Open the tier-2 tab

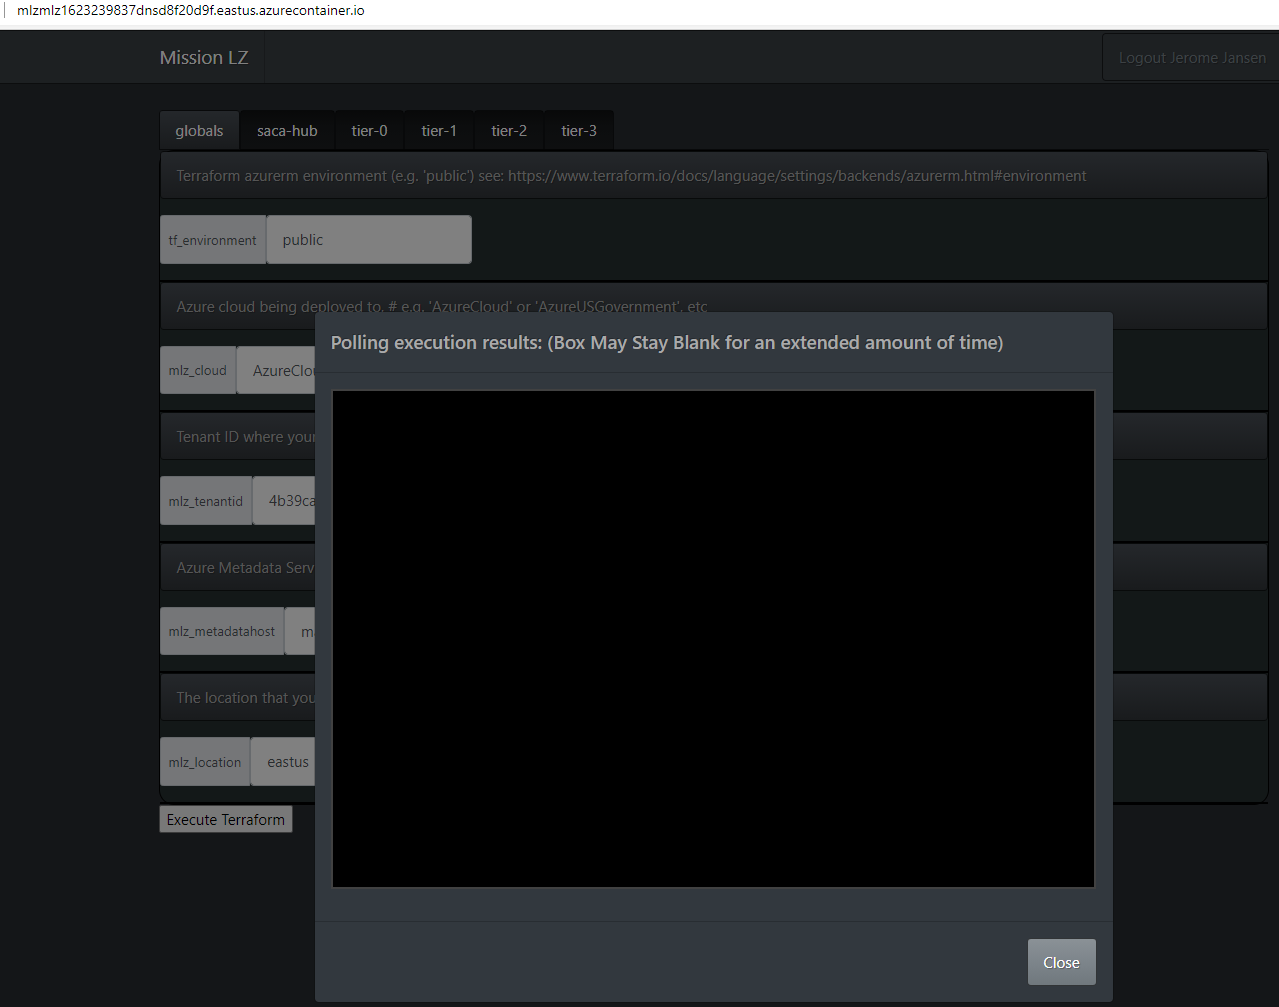pyautogui.click(x=508, y=130)
